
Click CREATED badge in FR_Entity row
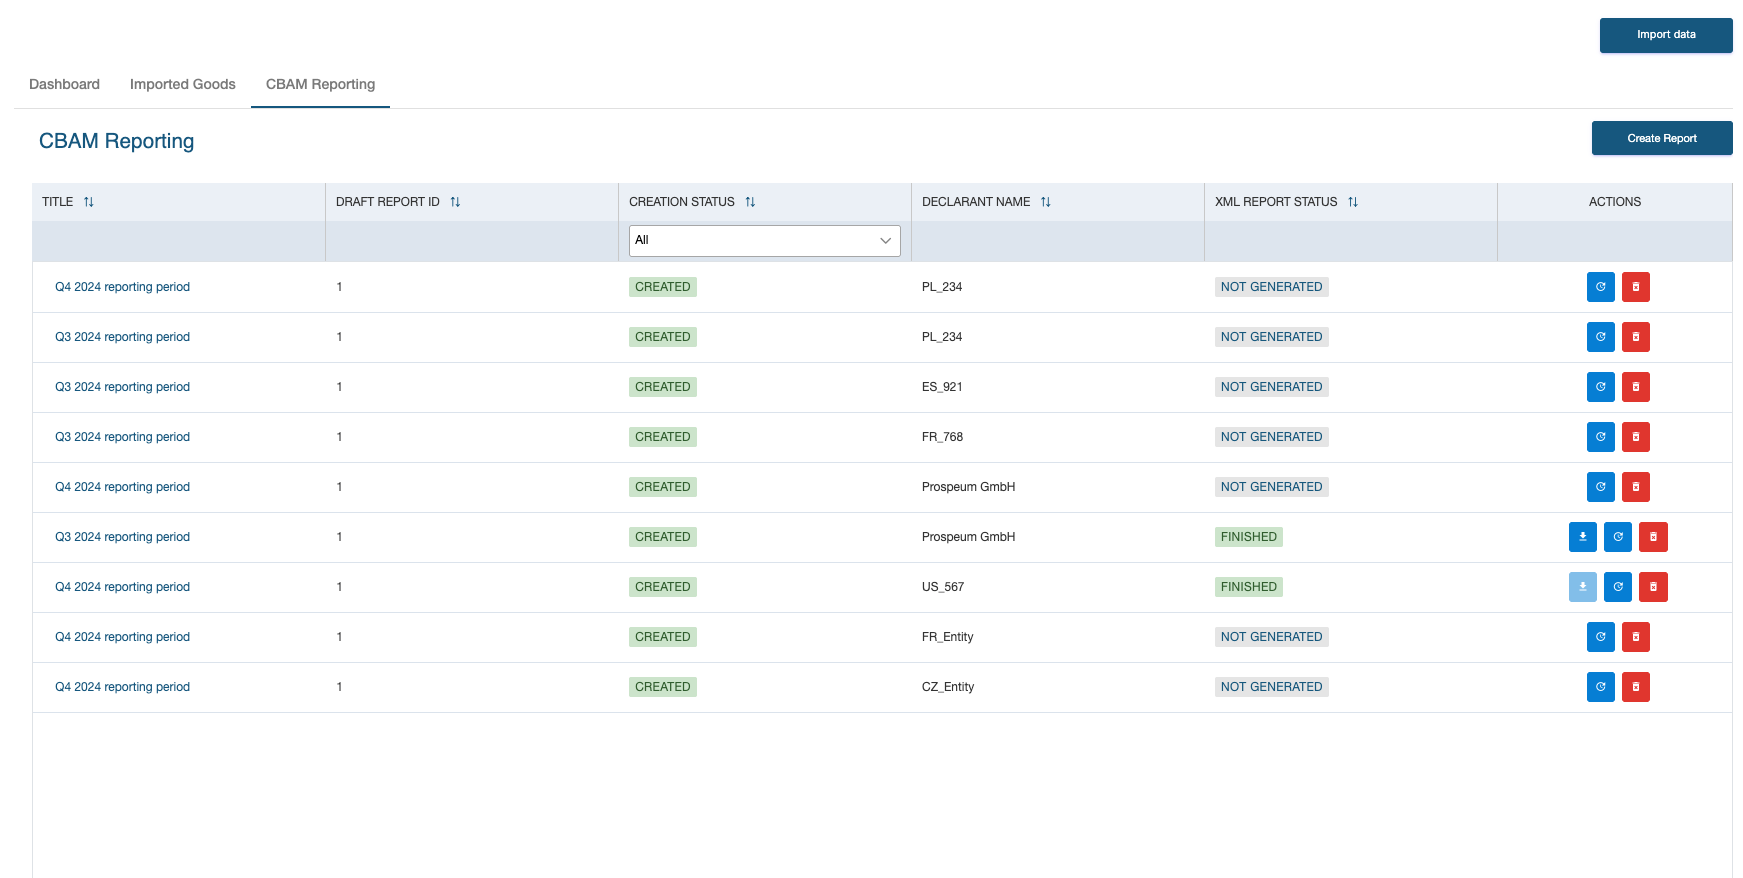(x=662, y=637)
